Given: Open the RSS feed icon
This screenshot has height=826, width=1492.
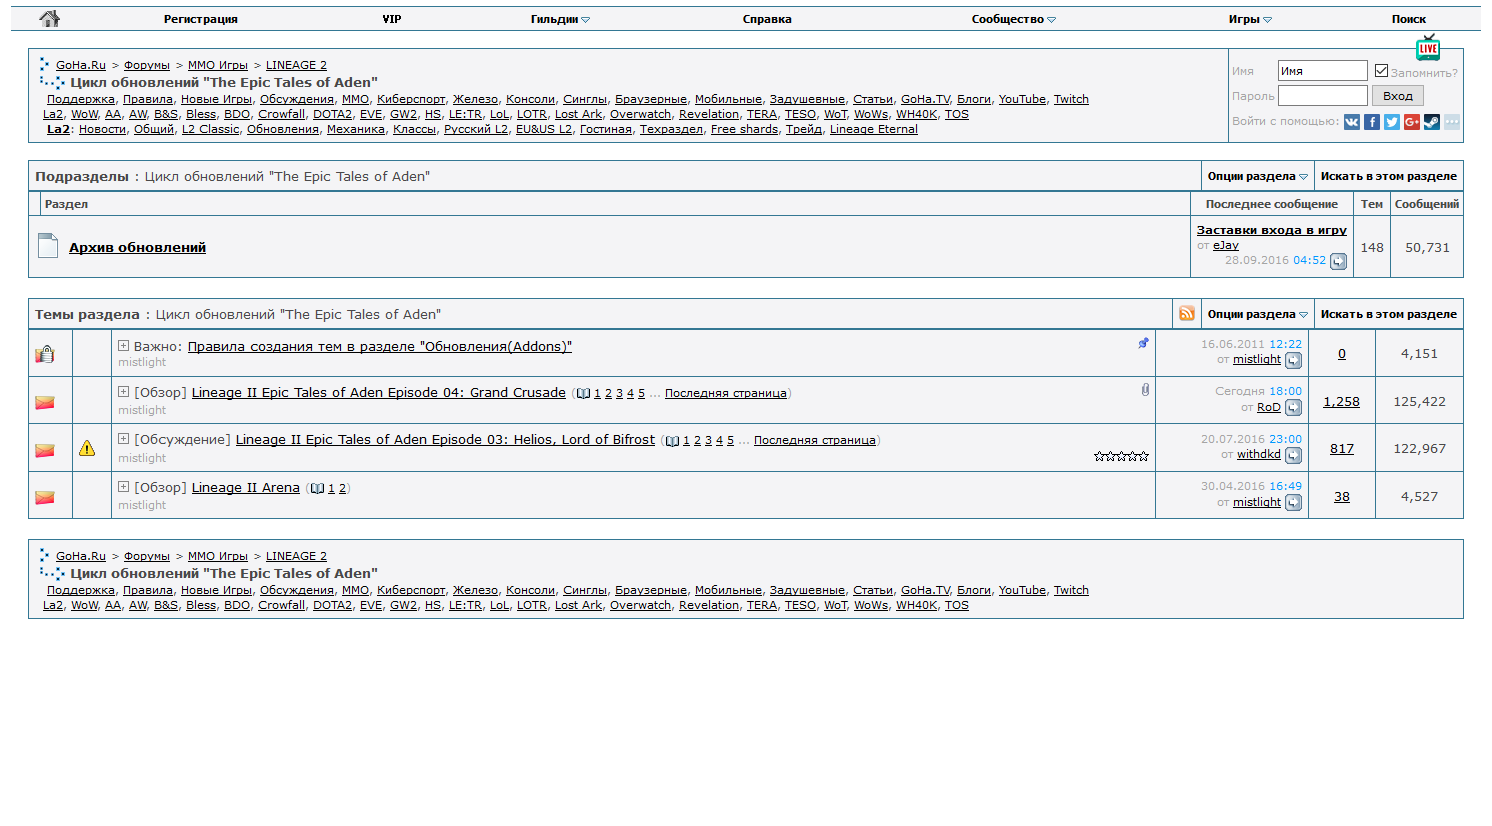Looking at the screenshot, I should coord(1187,314).
